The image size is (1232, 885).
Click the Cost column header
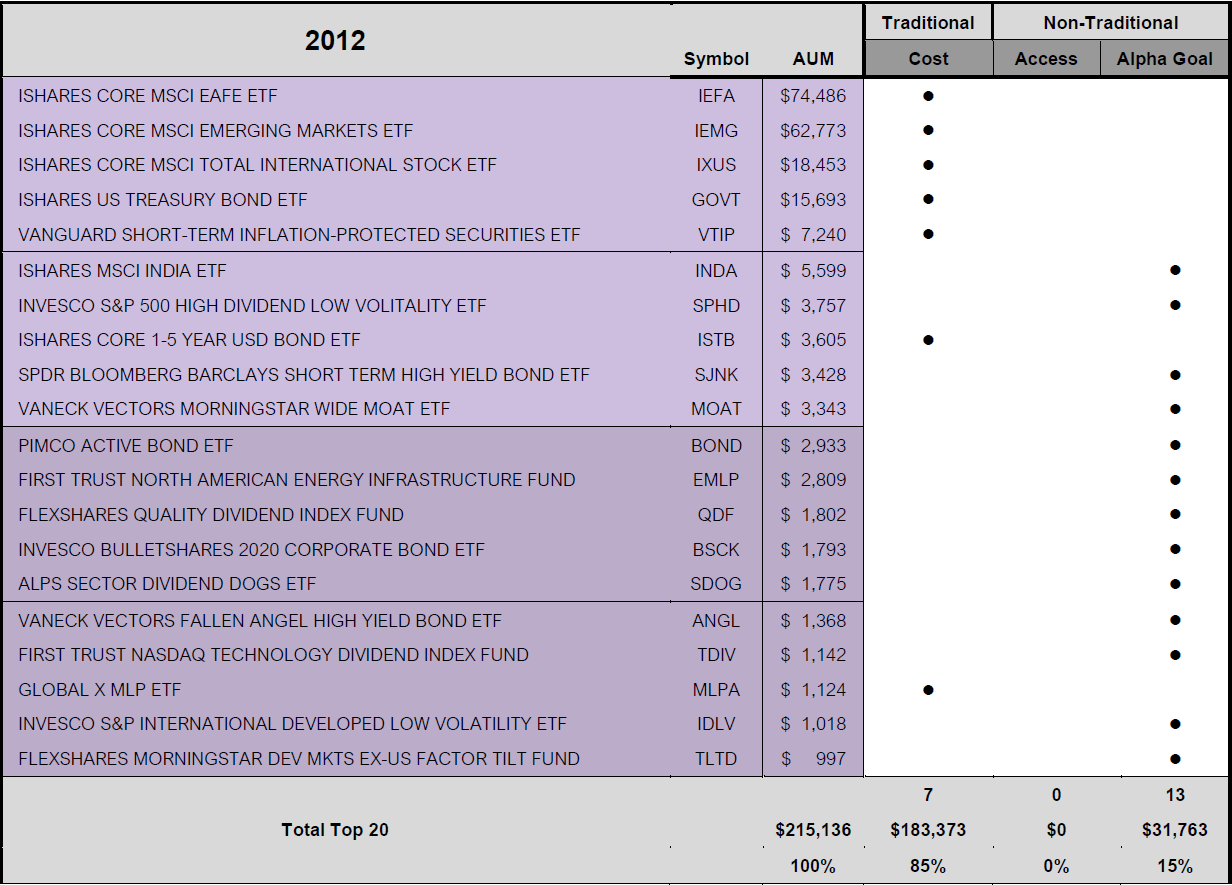(928, 59)
